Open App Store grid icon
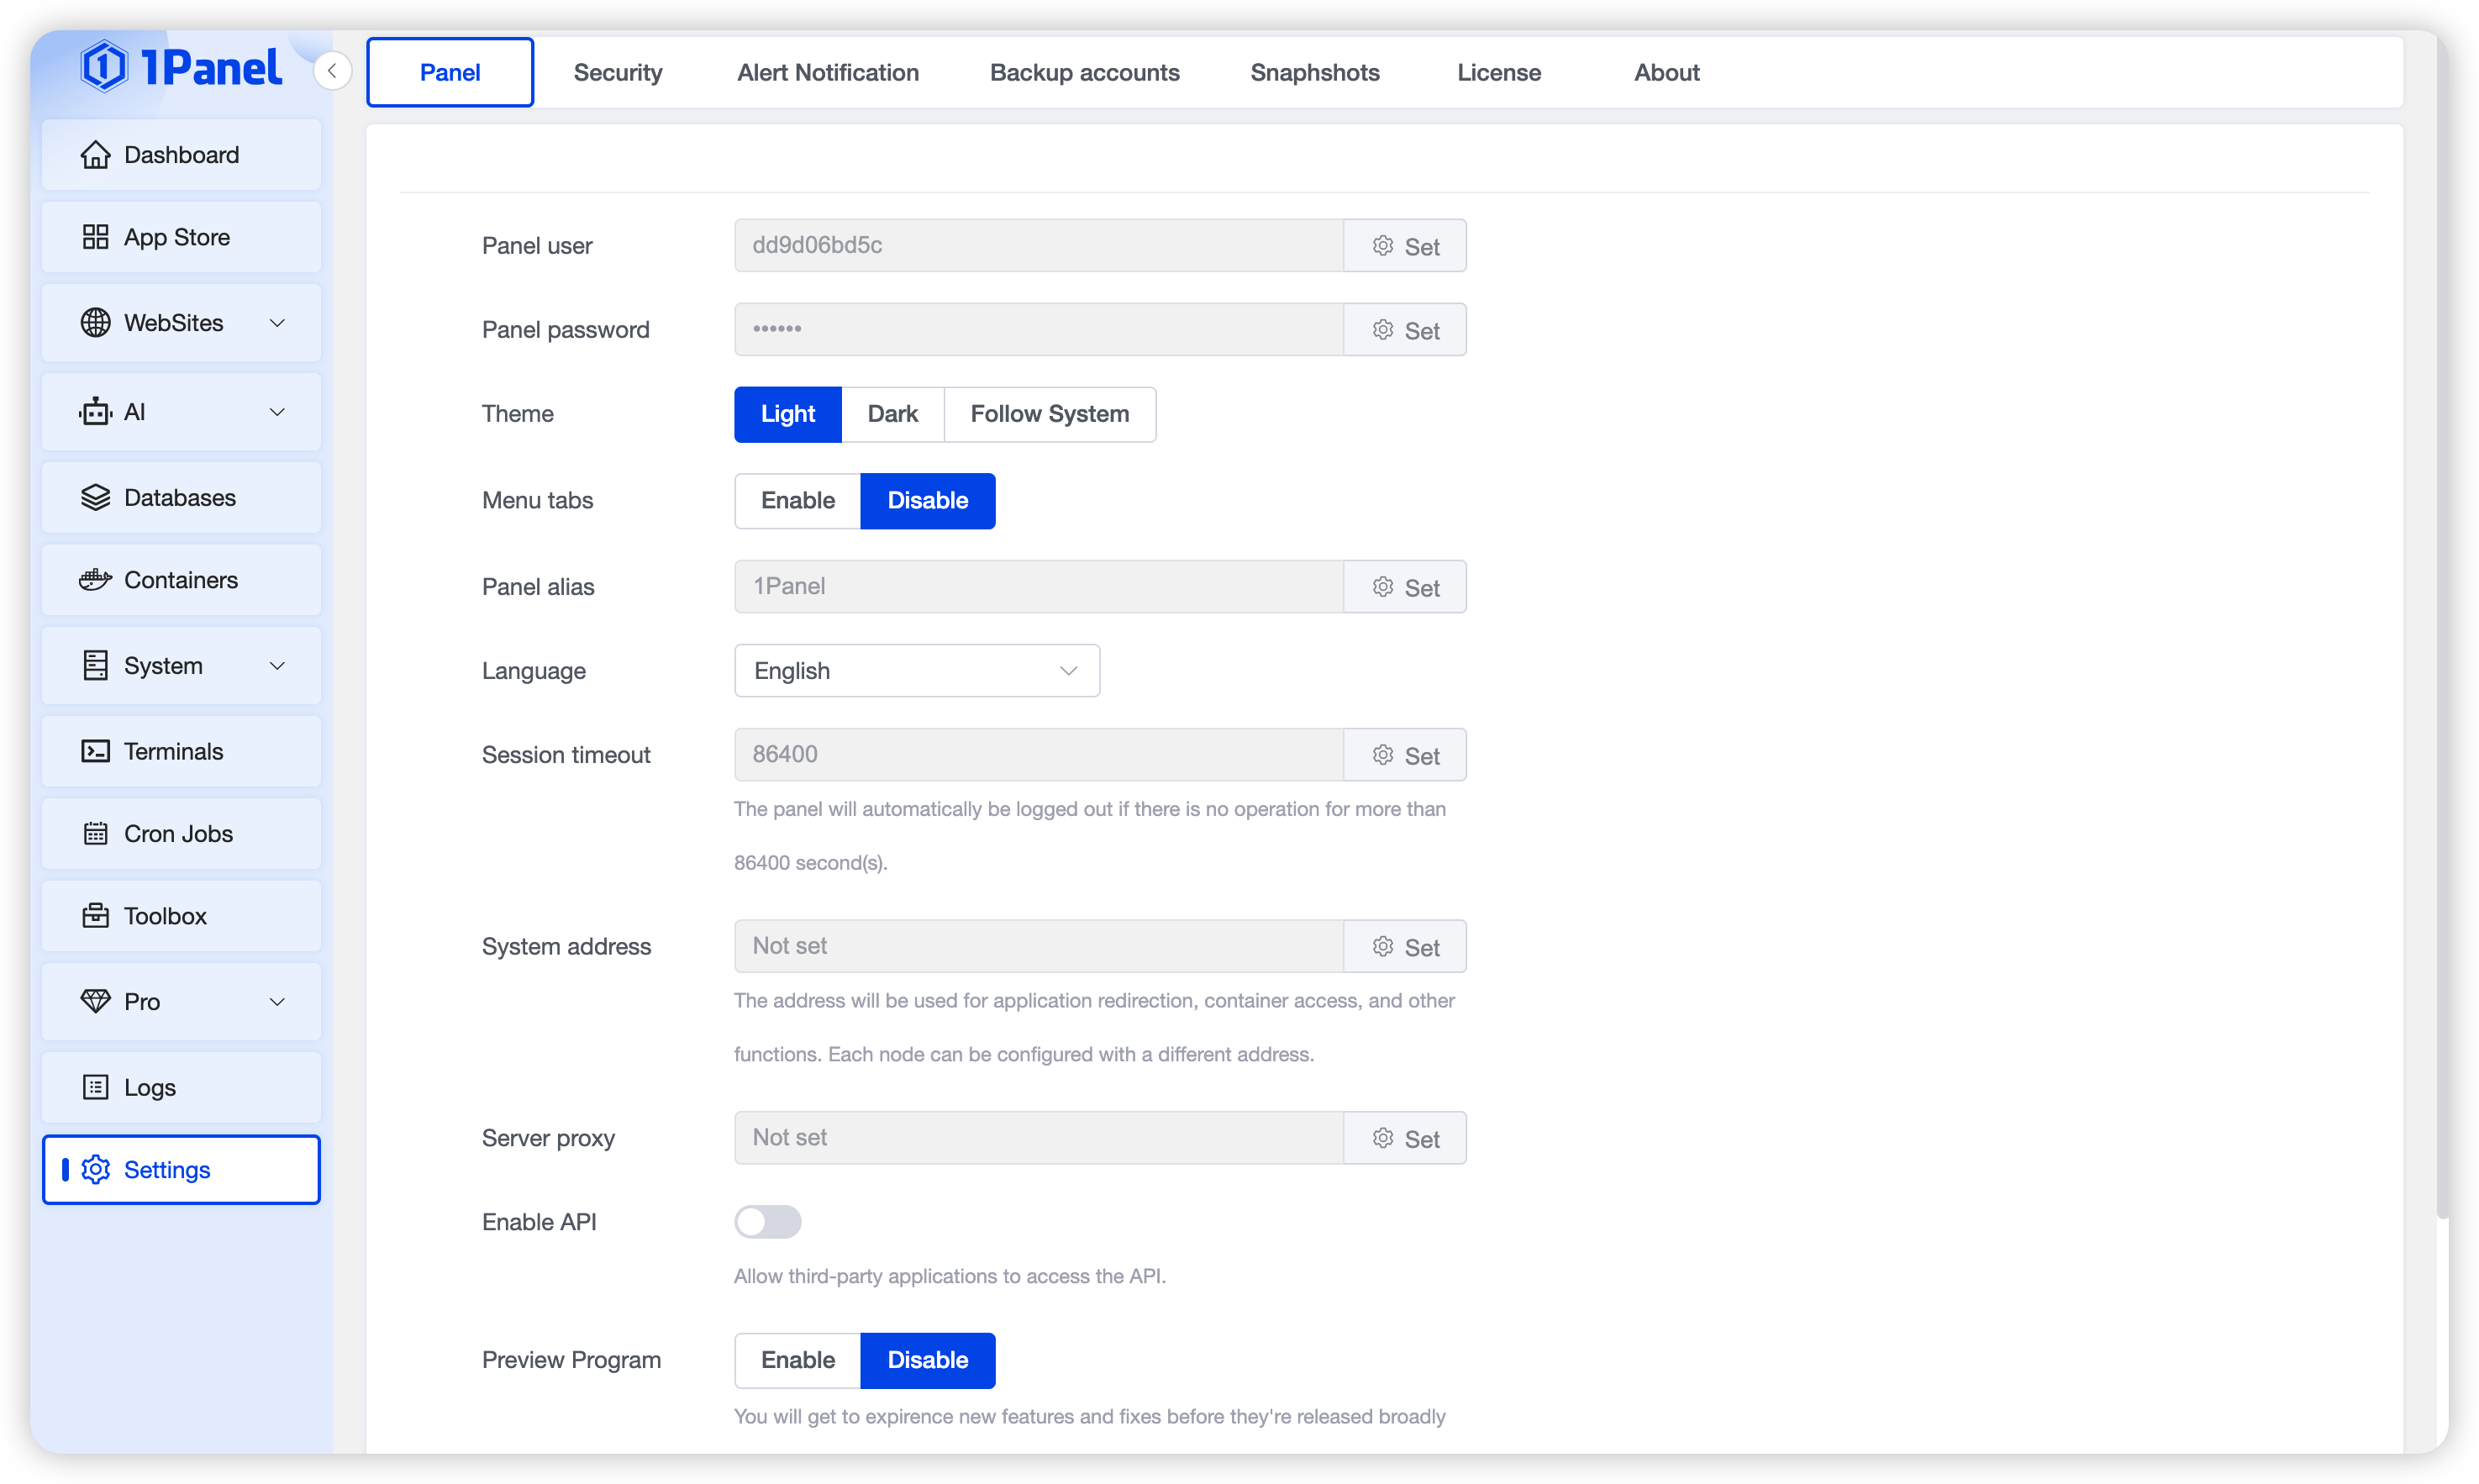The image size is (2479, 1484). pyautogui.click(x=95, y=237)
